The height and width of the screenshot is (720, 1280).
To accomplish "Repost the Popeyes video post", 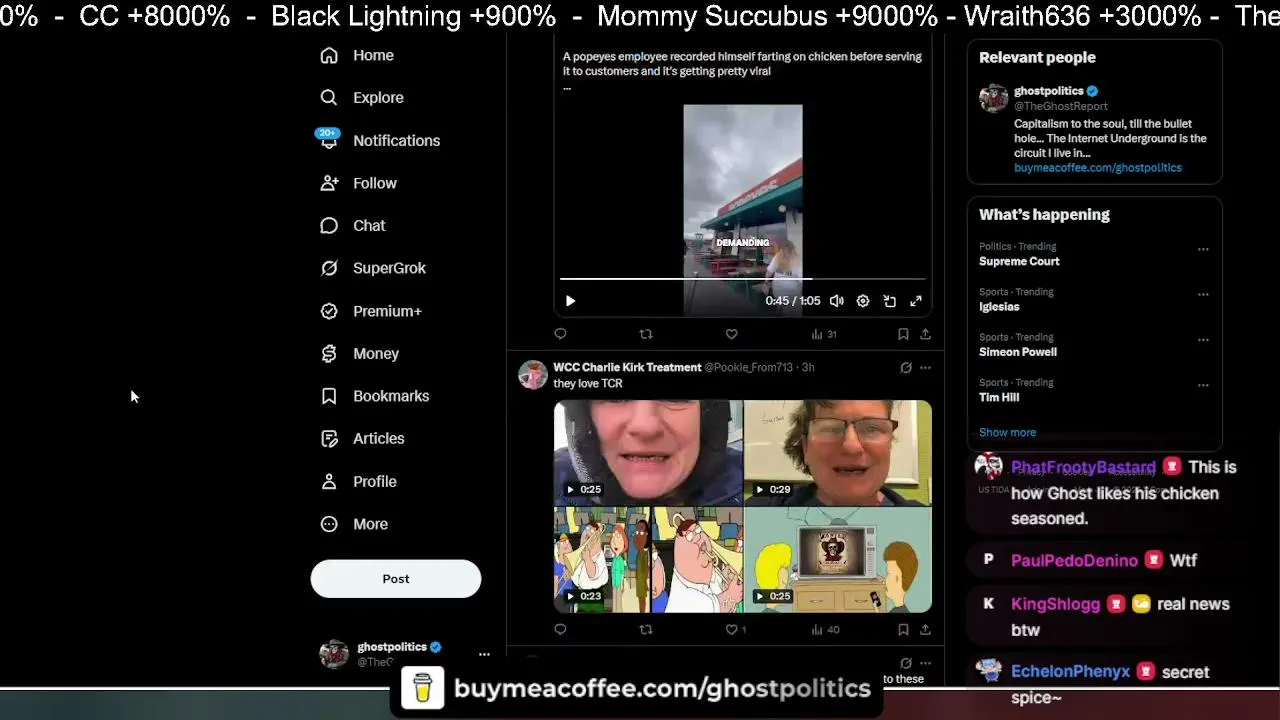I will (646, 334).
